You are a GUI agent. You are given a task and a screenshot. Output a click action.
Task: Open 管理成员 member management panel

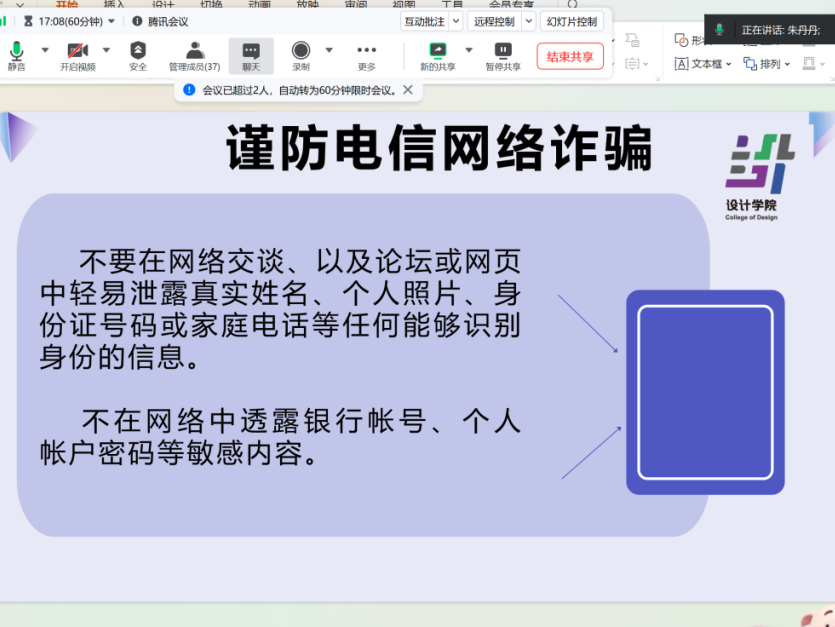(x=194, y=55)
